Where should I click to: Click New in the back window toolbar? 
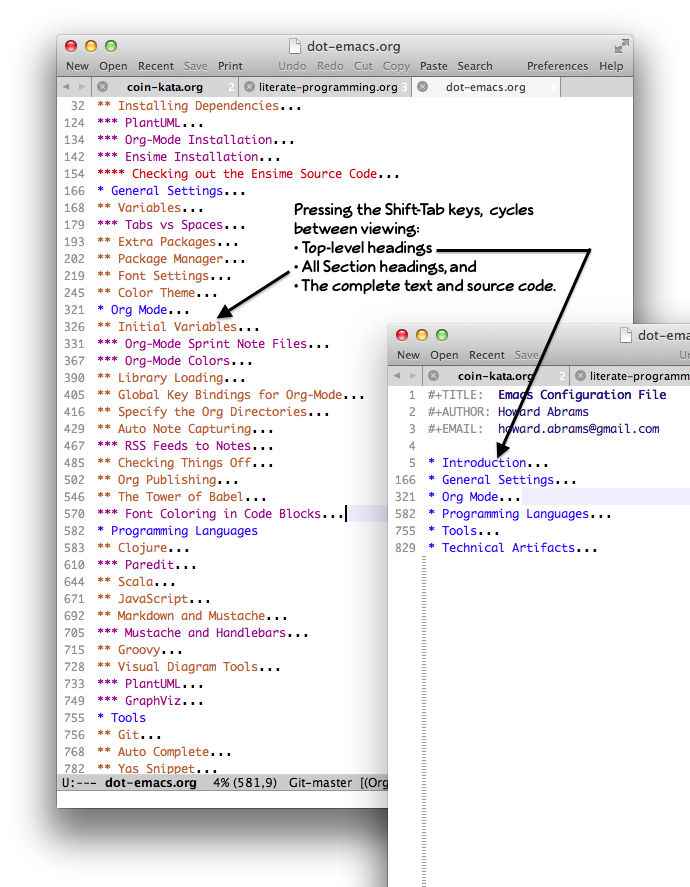77,66
